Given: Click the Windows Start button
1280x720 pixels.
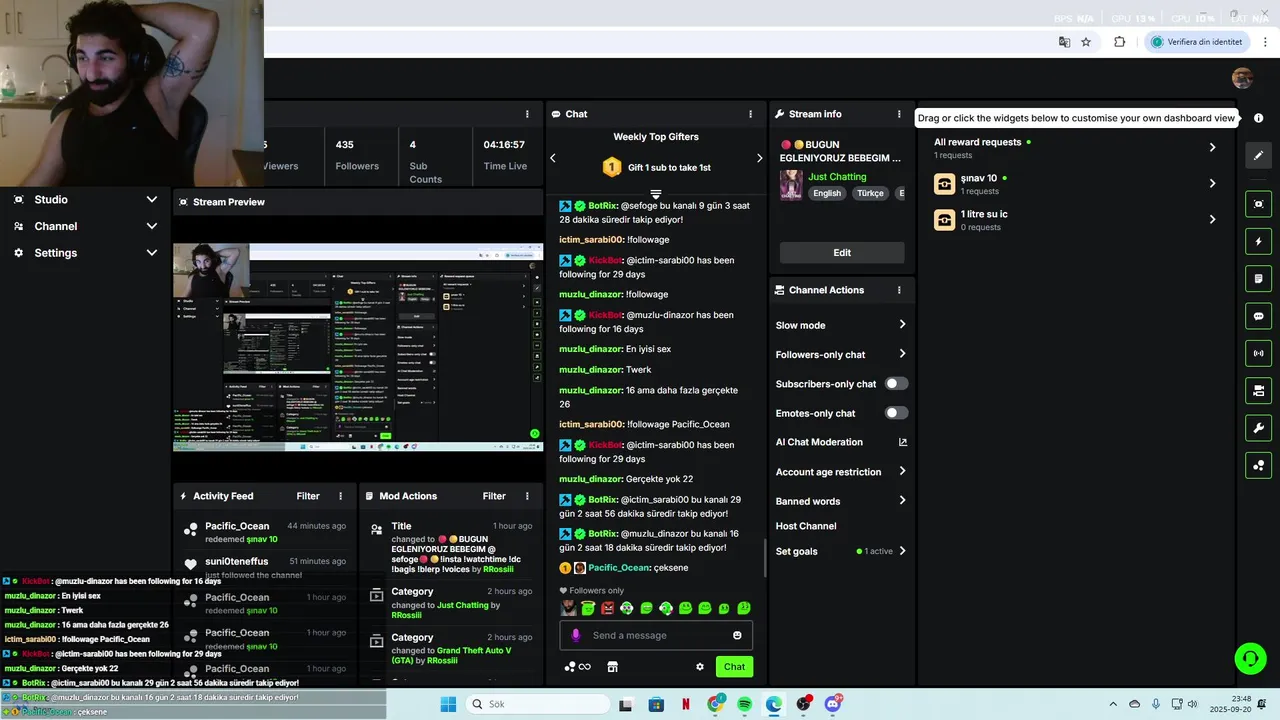Looking at the screenshot, I should click(x=448, y=704).
